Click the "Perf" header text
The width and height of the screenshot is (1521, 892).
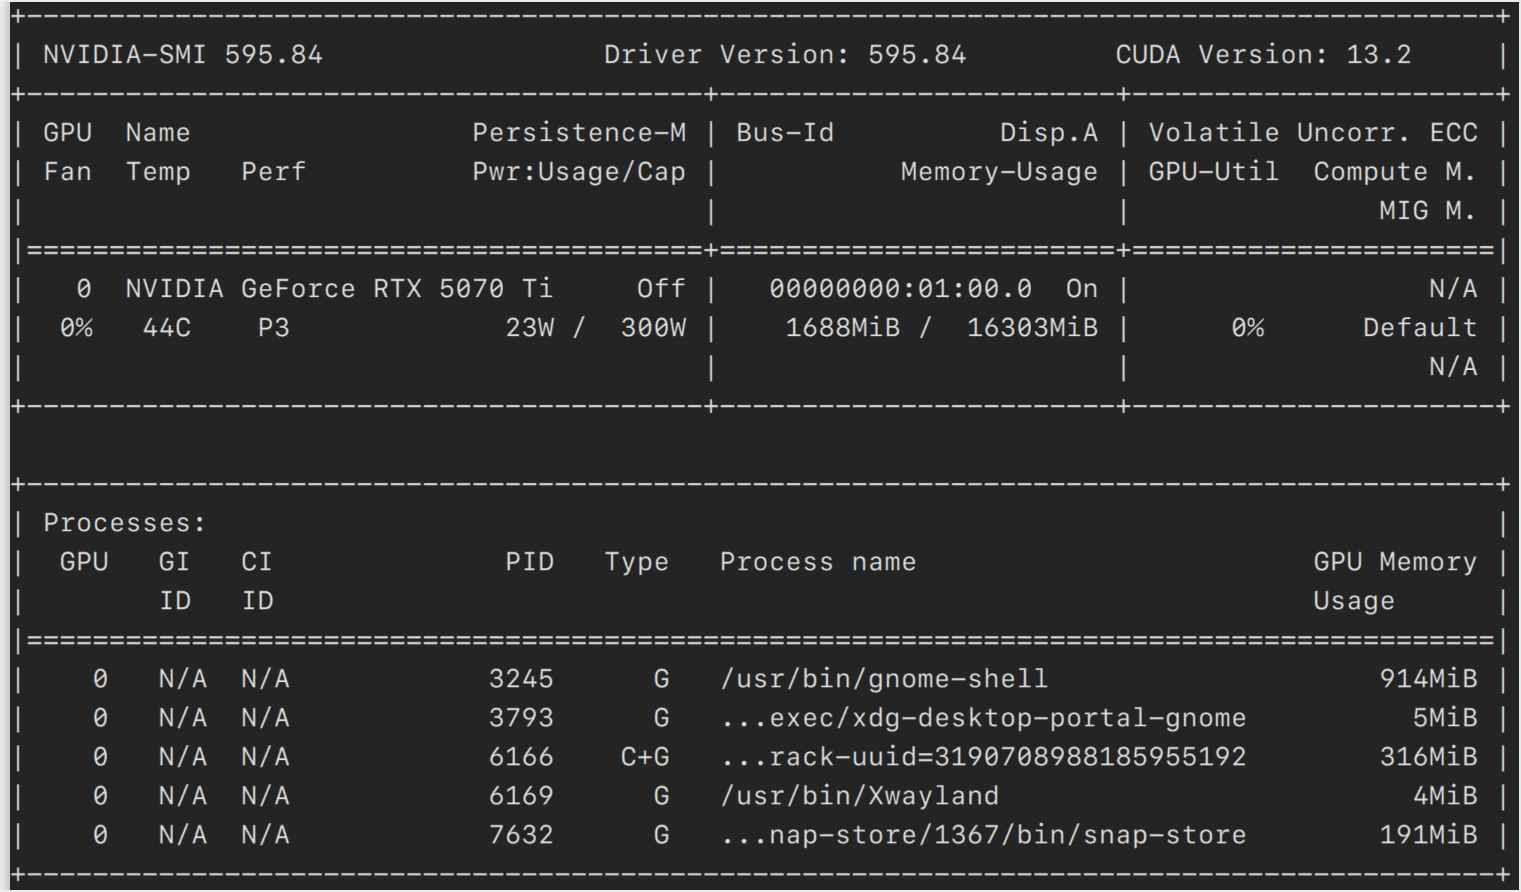pyautogui.click(x=274, y=172)
